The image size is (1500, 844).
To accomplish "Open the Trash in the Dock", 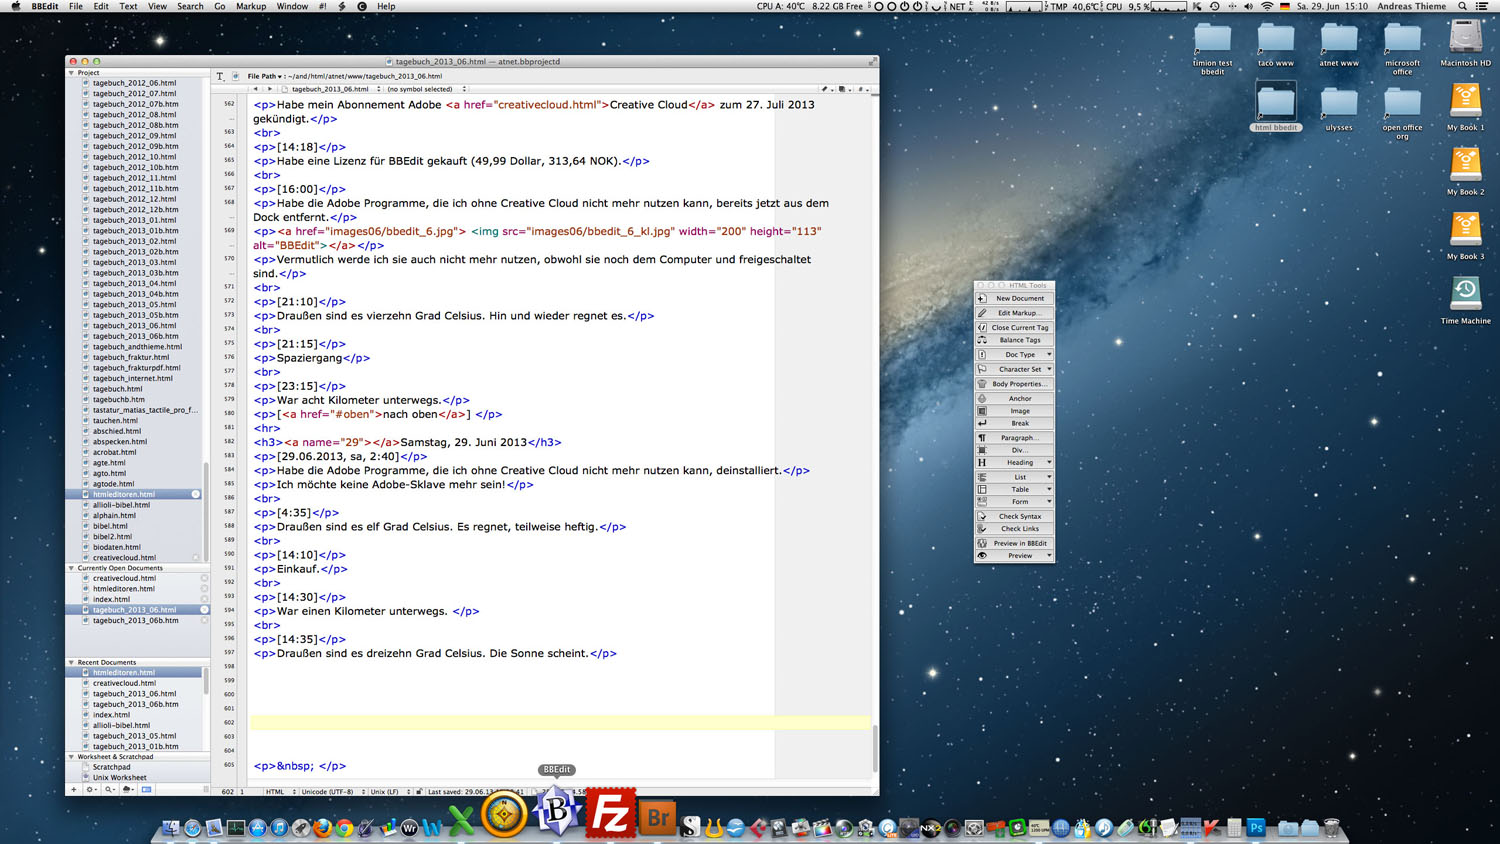I will coord(1331,828).
